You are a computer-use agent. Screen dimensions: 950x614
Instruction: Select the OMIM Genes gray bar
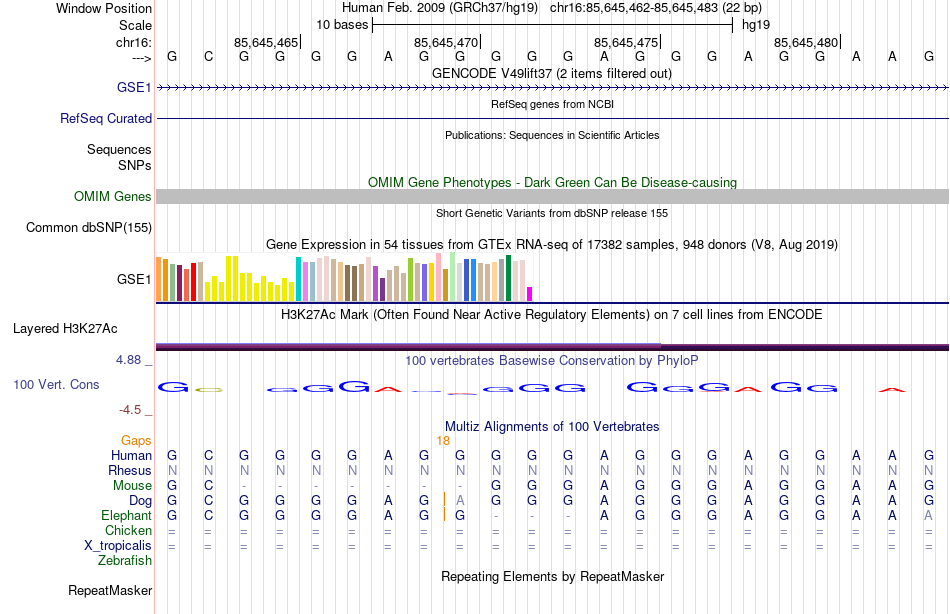[552, 196]
